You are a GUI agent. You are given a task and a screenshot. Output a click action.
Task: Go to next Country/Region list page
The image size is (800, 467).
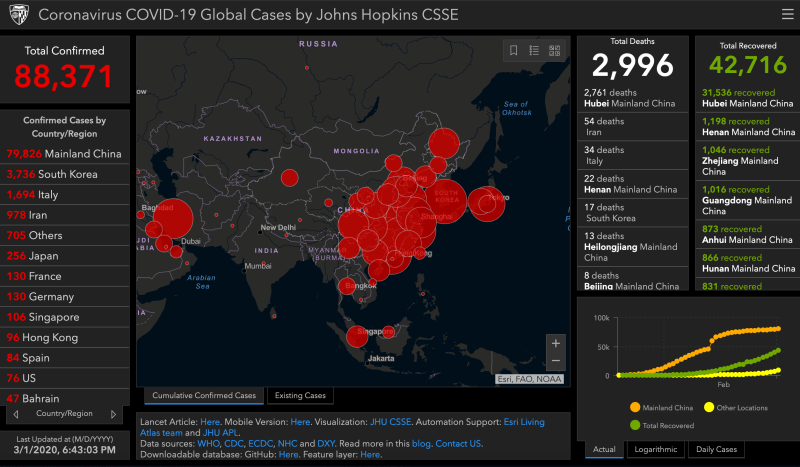113,414
